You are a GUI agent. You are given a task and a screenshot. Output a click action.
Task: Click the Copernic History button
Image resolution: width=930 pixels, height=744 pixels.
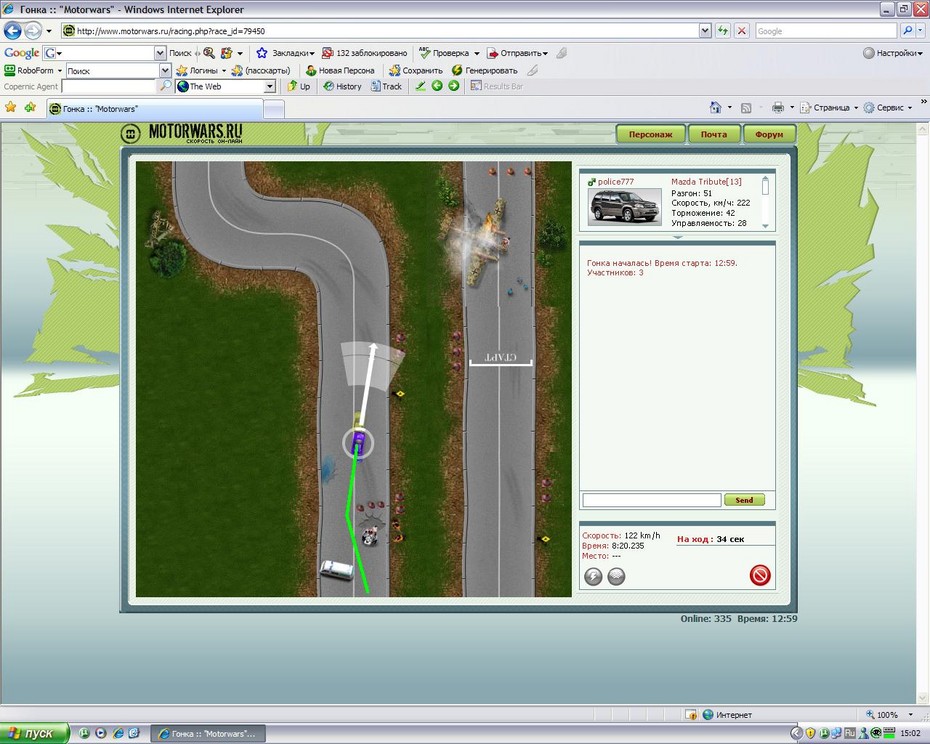coord(342,86)
